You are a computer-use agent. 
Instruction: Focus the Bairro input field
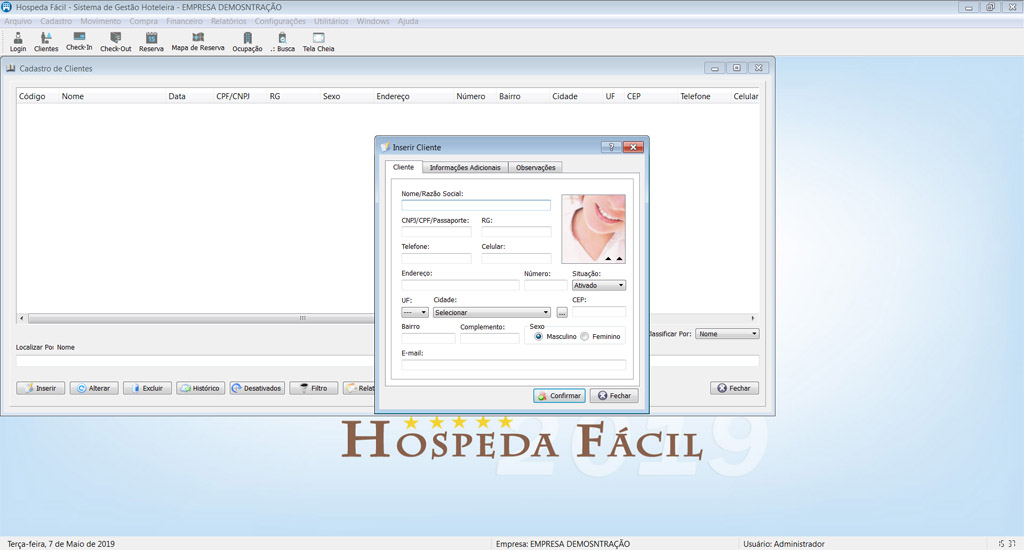[428, 338]
